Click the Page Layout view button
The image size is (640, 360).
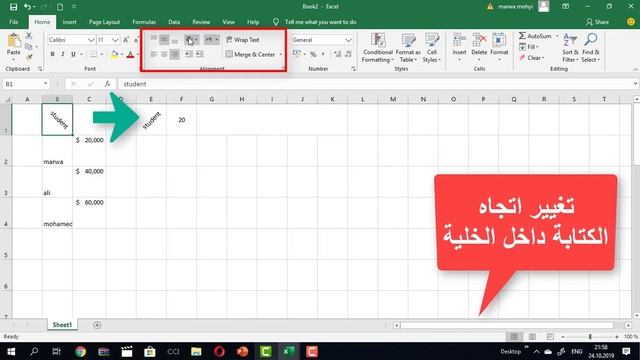click(532, 337)
